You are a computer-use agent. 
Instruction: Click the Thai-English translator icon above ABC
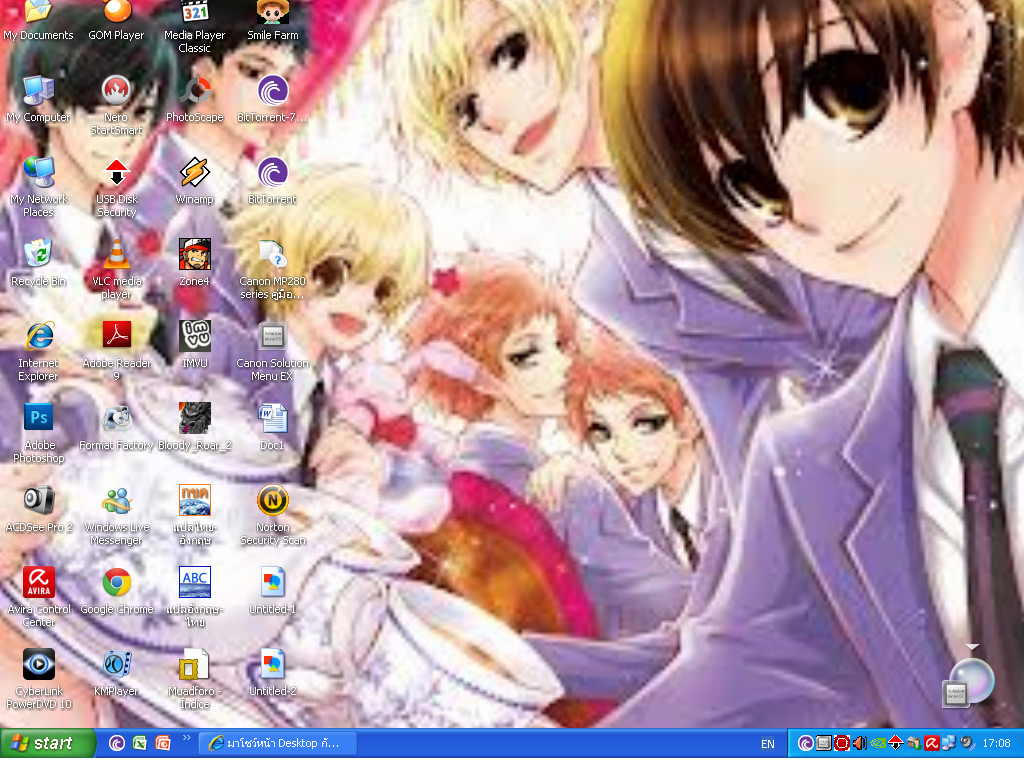click(195, 516)
